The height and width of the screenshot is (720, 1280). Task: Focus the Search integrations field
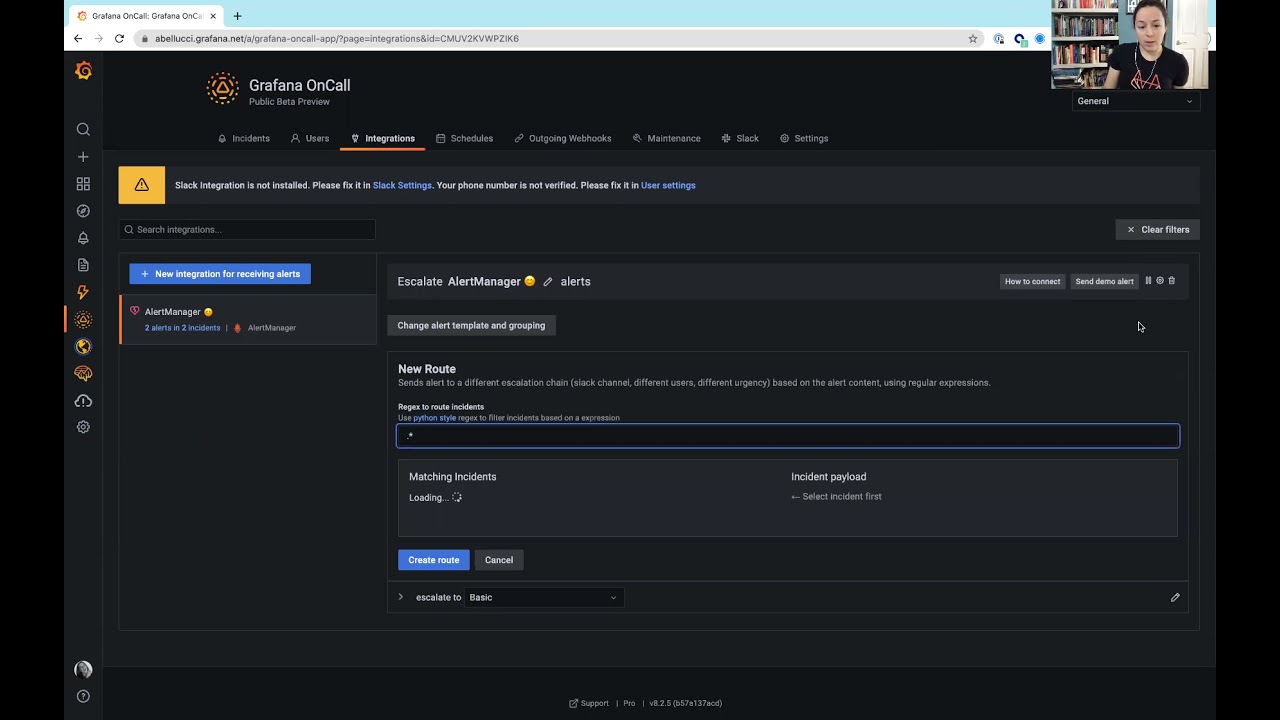click(x=247, y=230)
